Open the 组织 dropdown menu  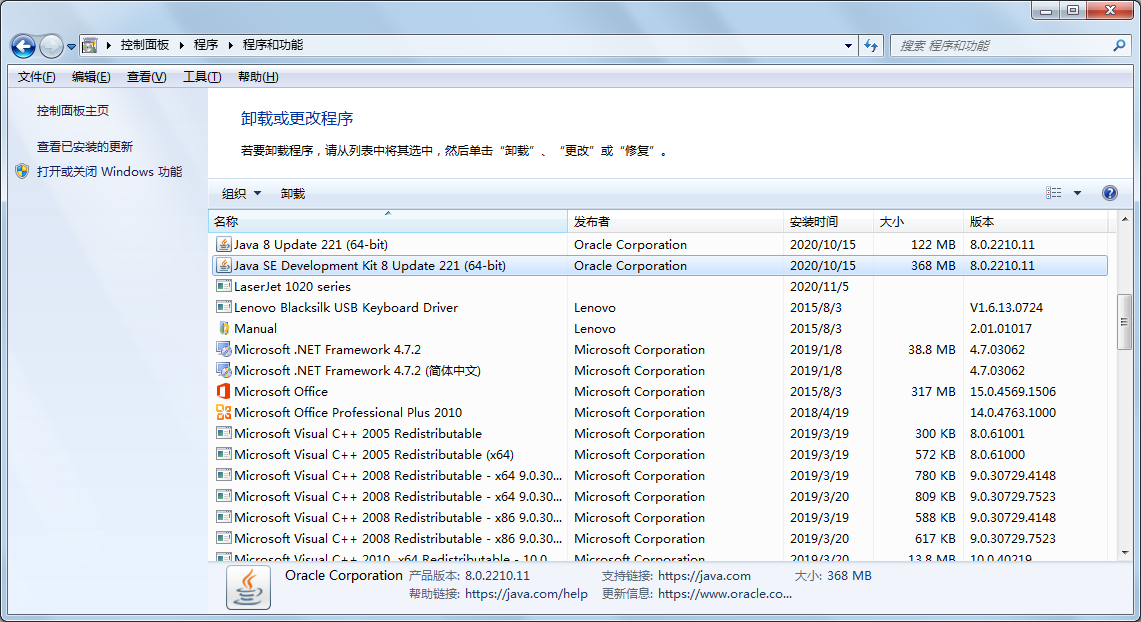tap(241, 194)
